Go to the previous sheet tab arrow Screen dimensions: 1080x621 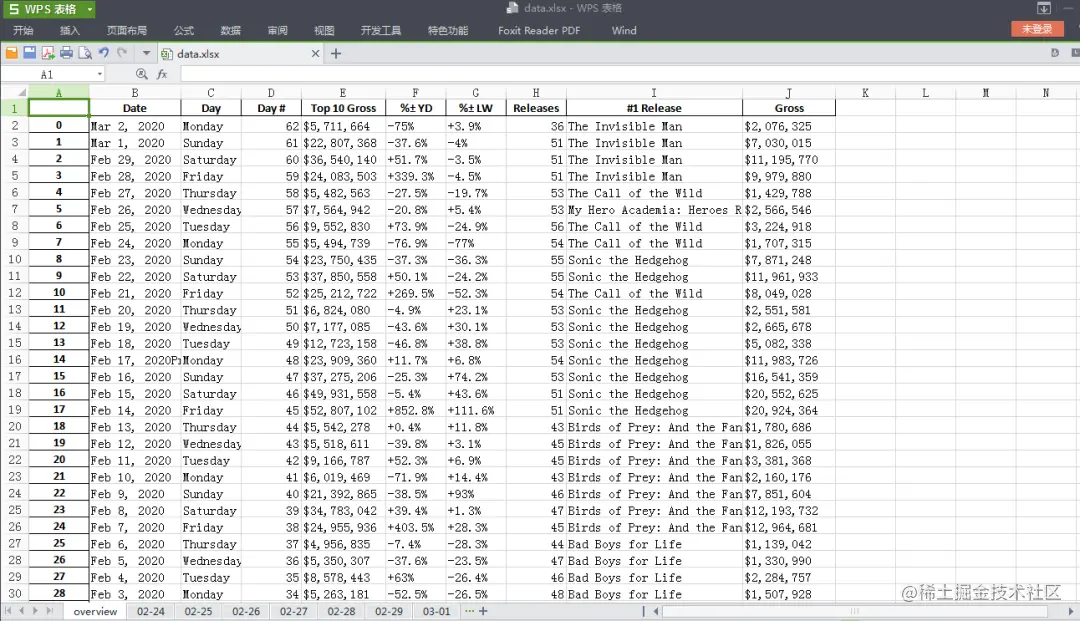coord(21,611)
